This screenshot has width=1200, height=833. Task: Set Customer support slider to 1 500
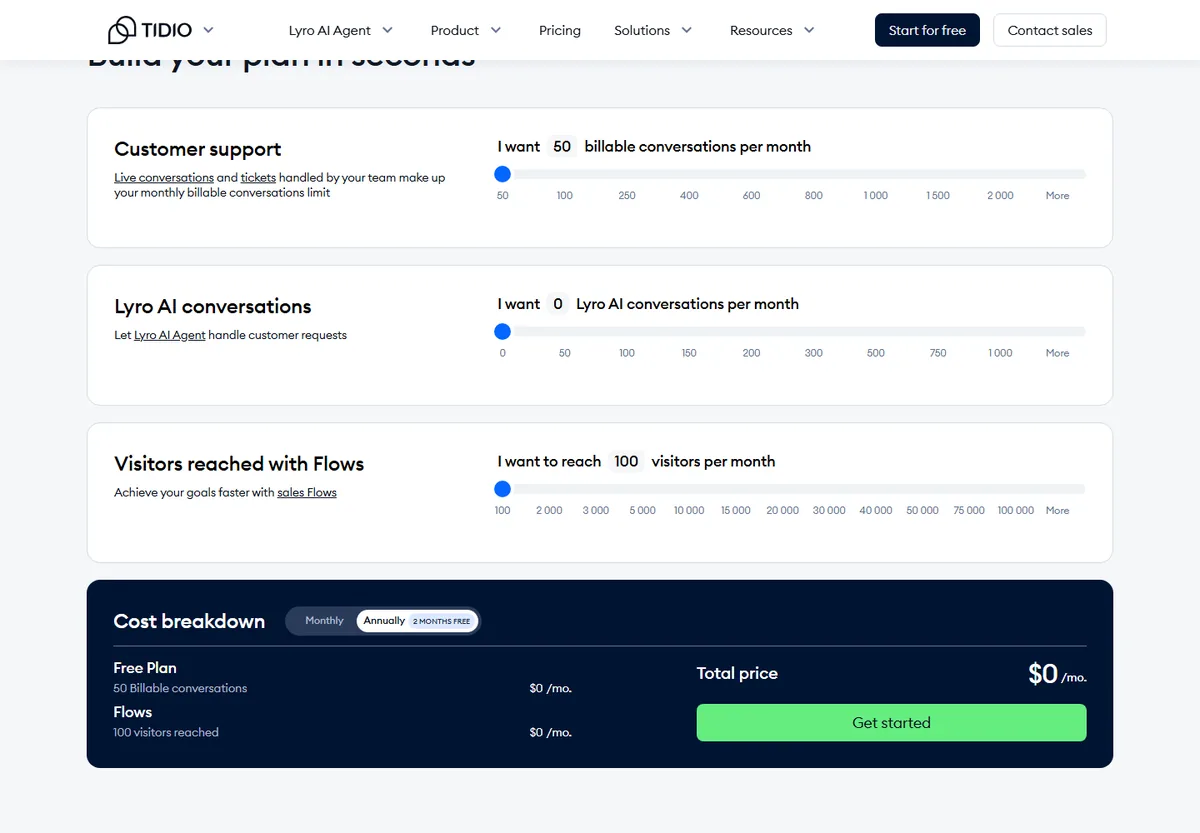pos(938,195)
